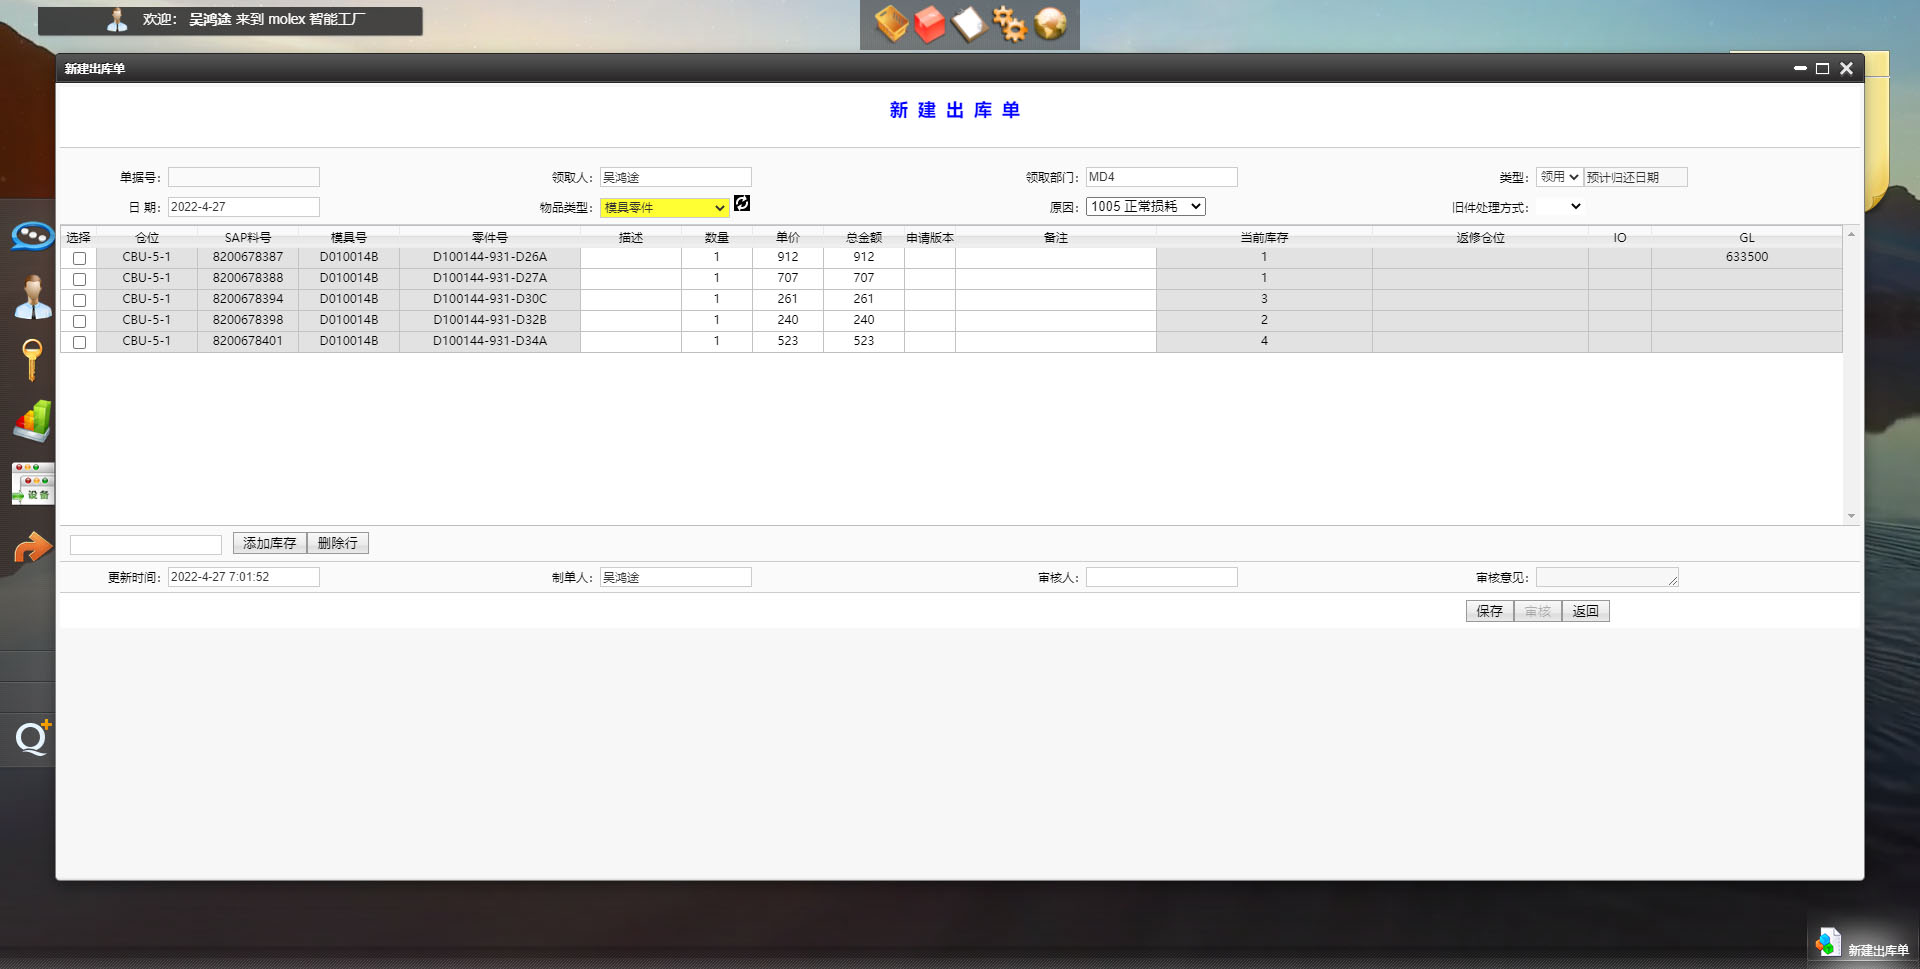Click the 删除行 button

[x=337, y=543]
